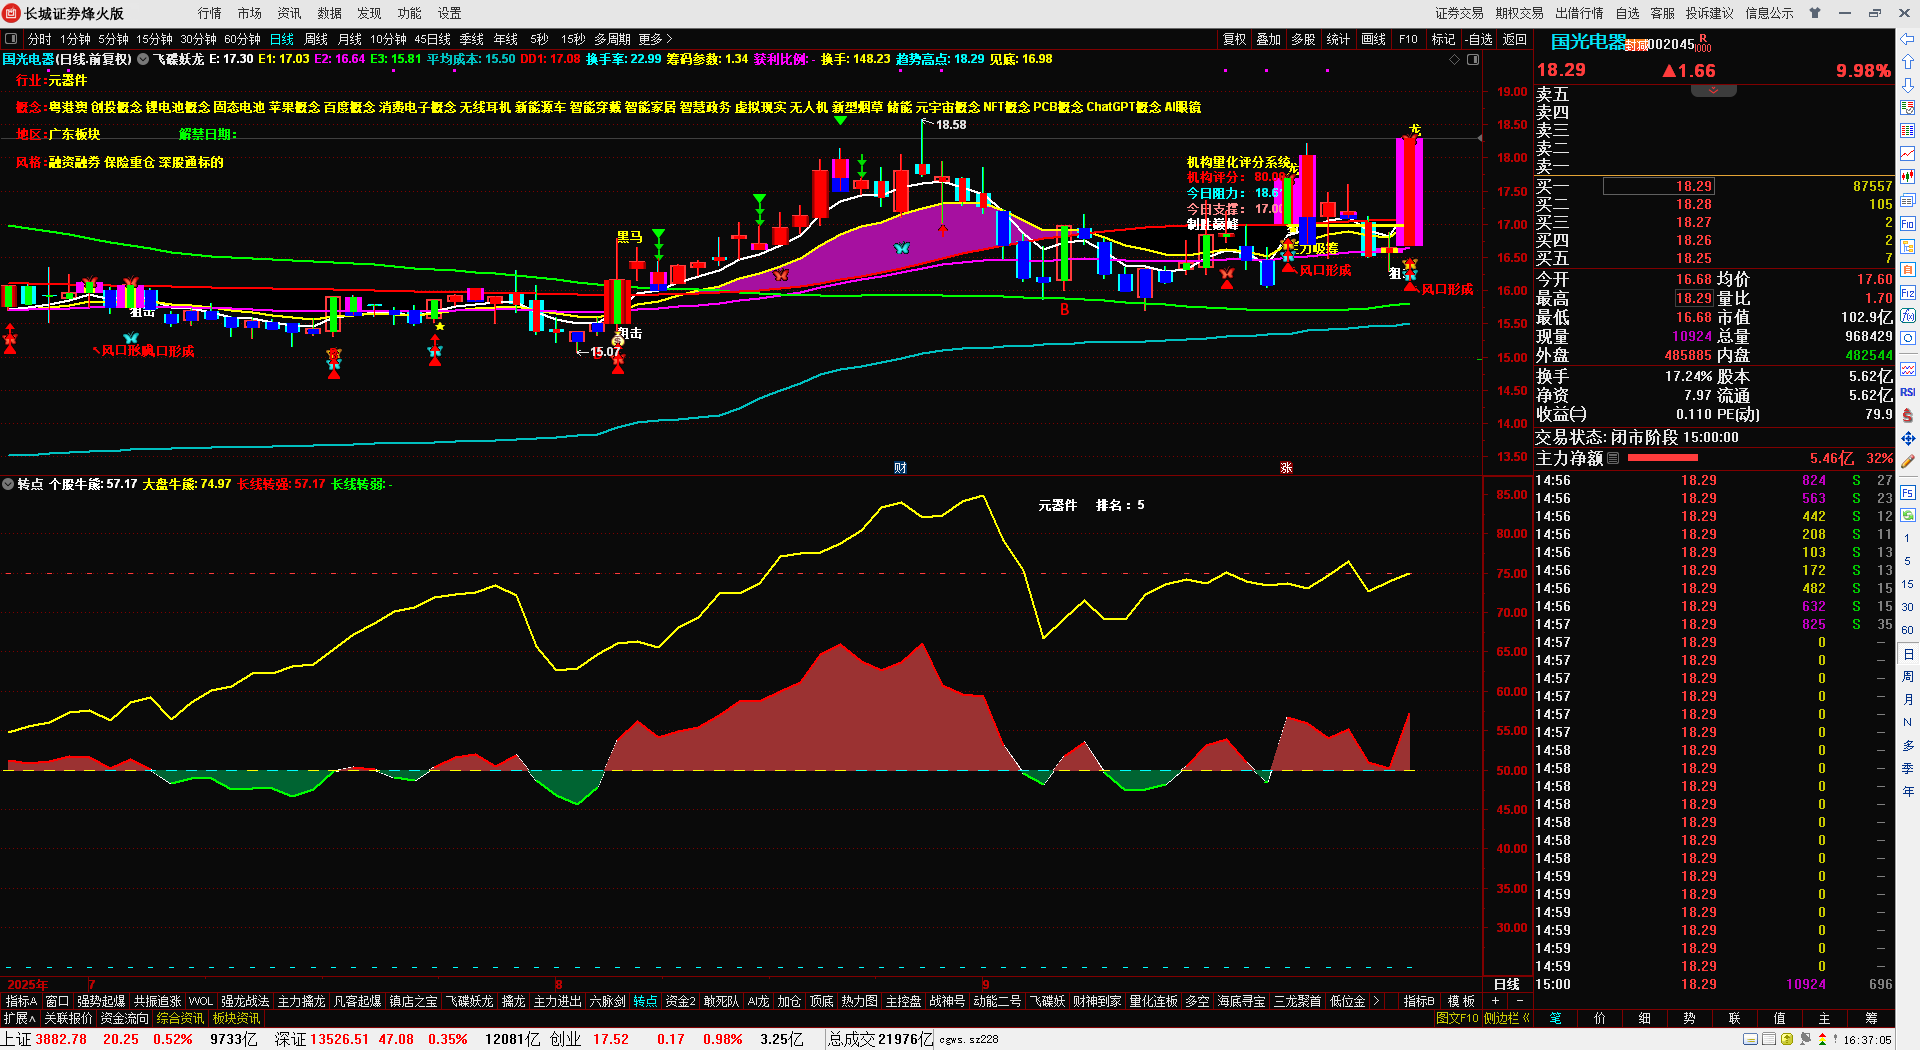Collapse the sidebar via 侧边栏 «
The image size is (1920, 1050).
tap(1506, 1018)
